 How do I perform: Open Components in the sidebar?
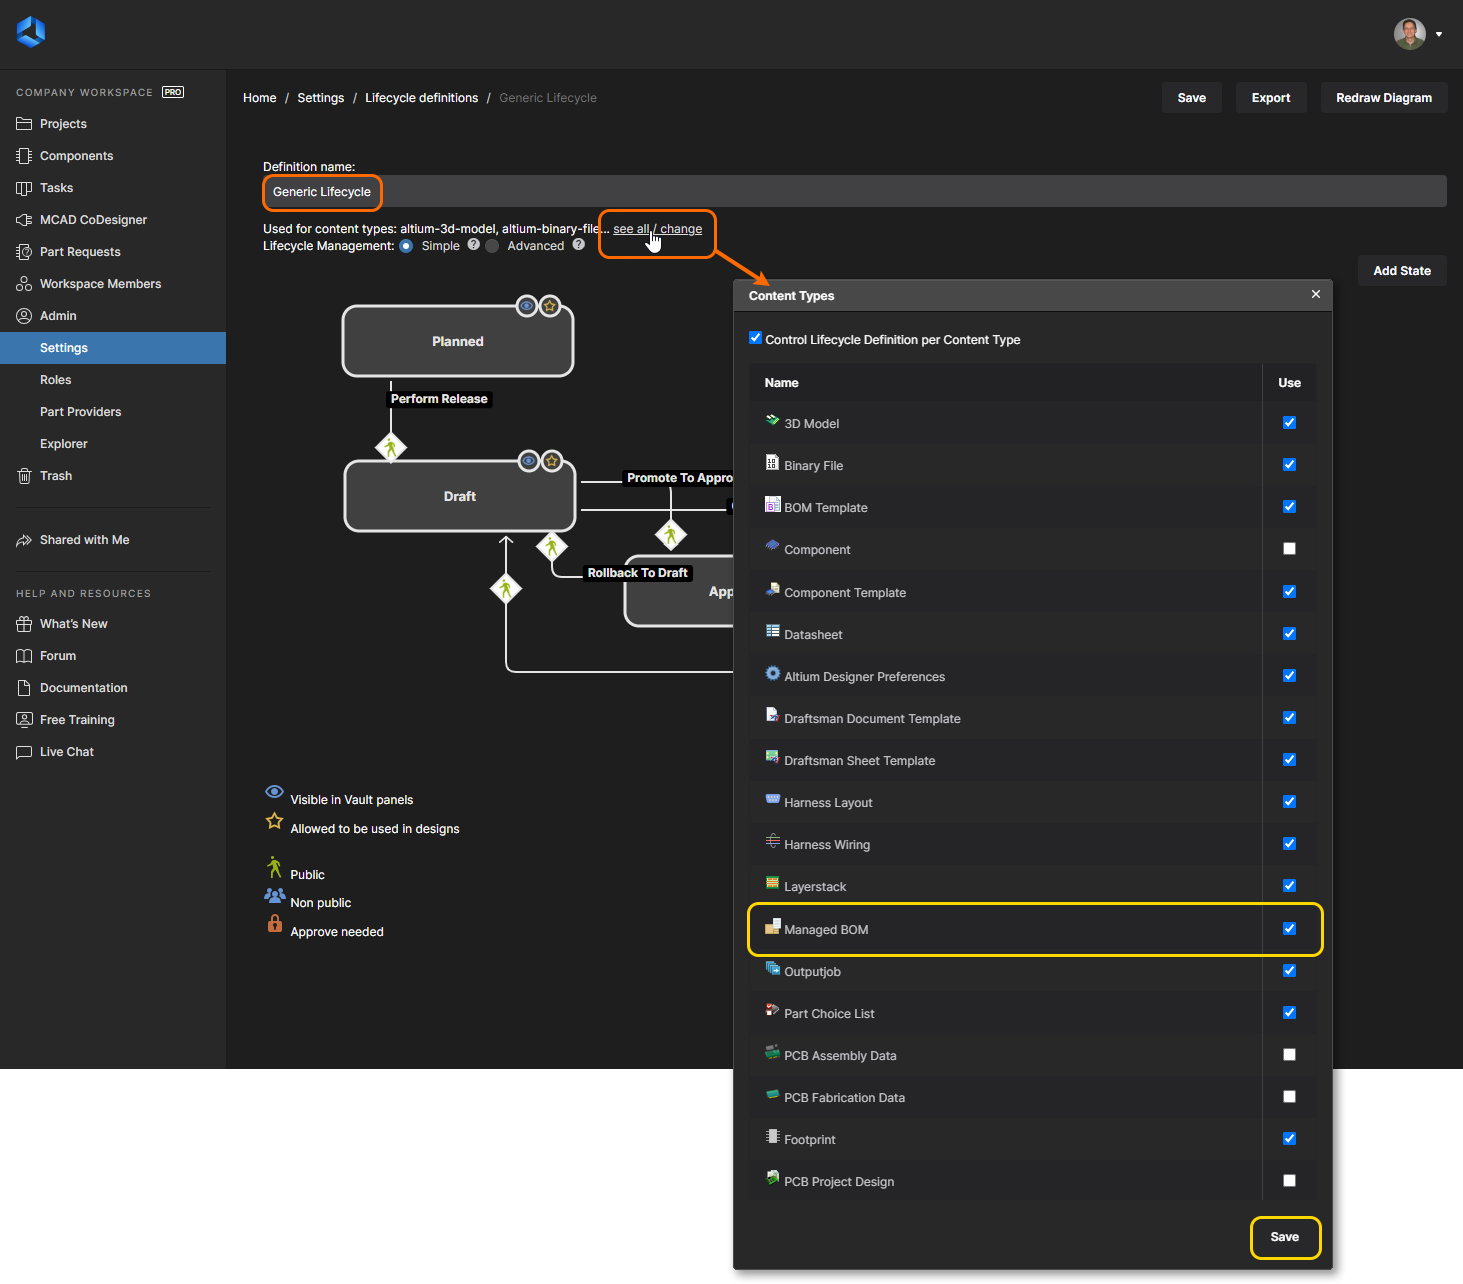click(x=76, y=156)
